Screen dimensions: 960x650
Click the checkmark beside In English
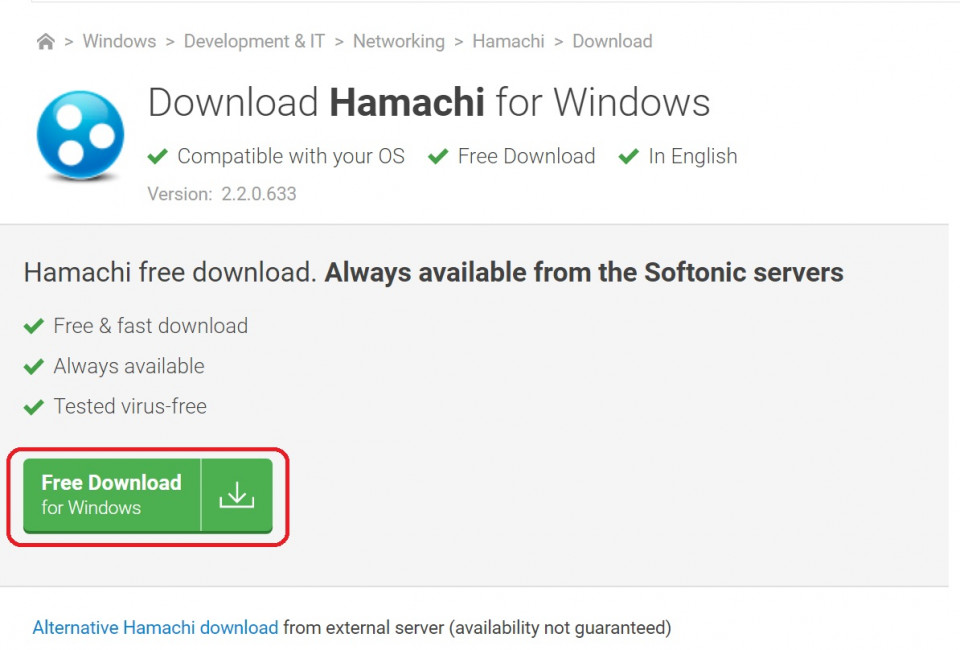628,157
